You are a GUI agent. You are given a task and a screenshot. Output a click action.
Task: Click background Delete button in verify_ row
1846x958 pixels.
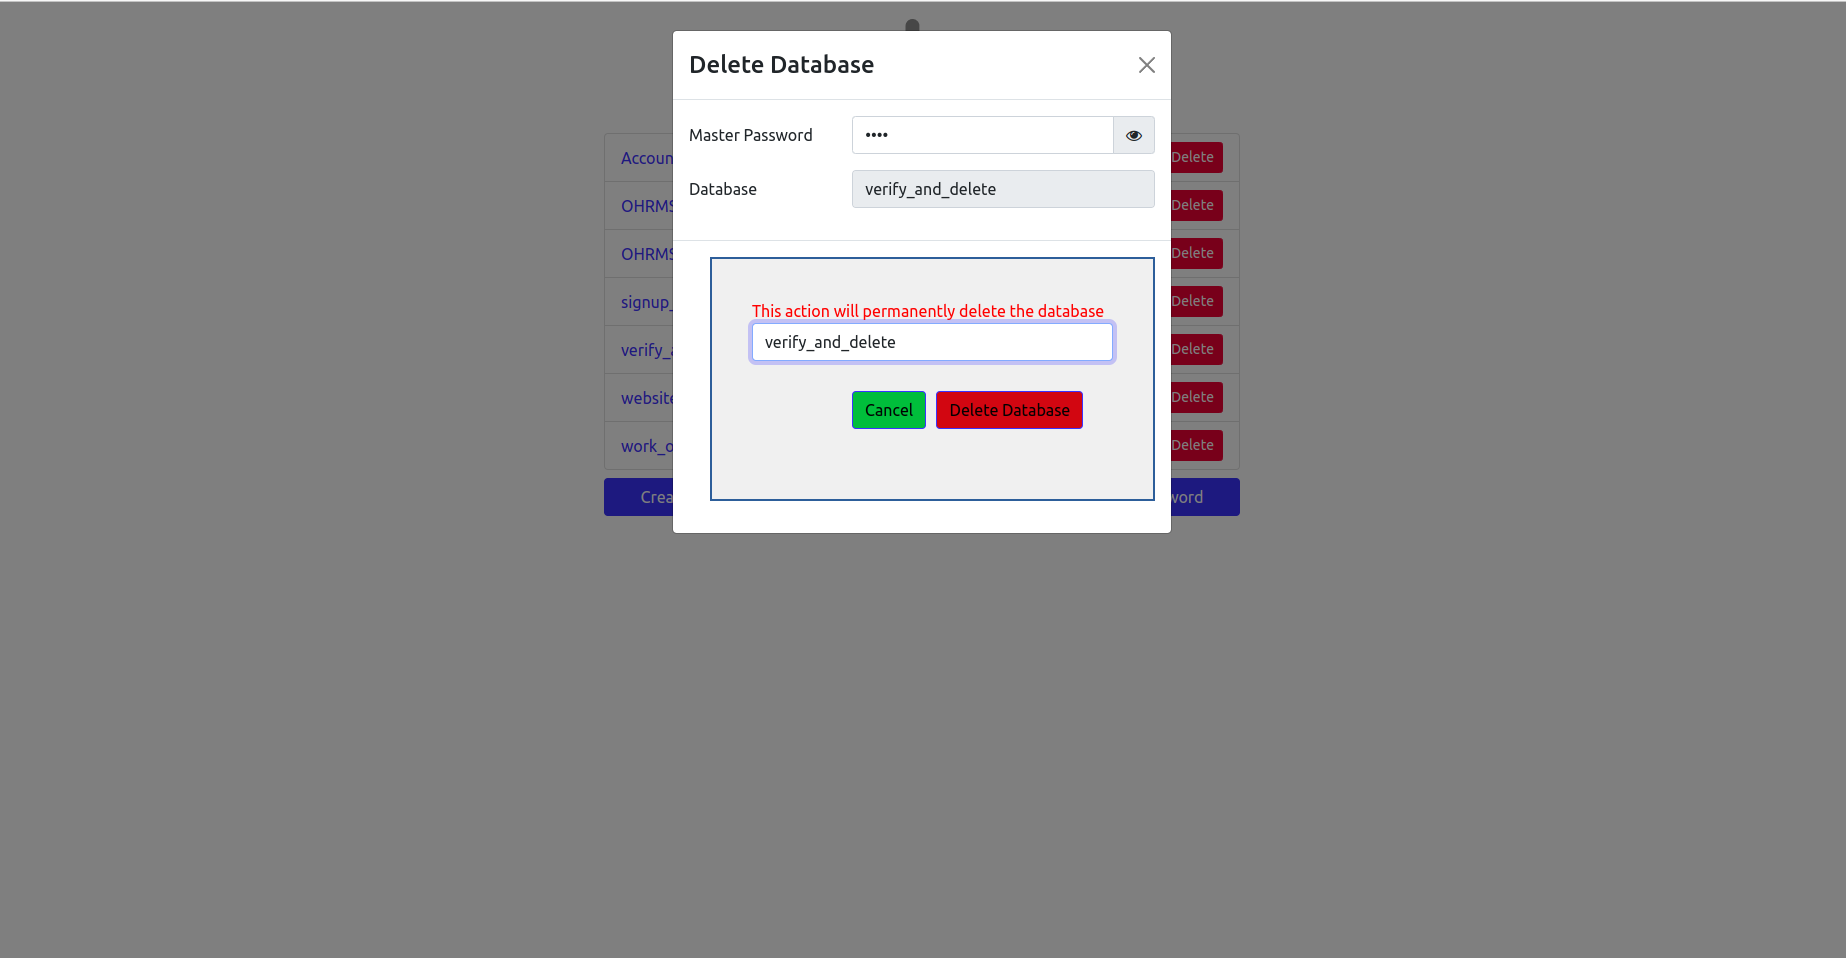point(1196,349)
